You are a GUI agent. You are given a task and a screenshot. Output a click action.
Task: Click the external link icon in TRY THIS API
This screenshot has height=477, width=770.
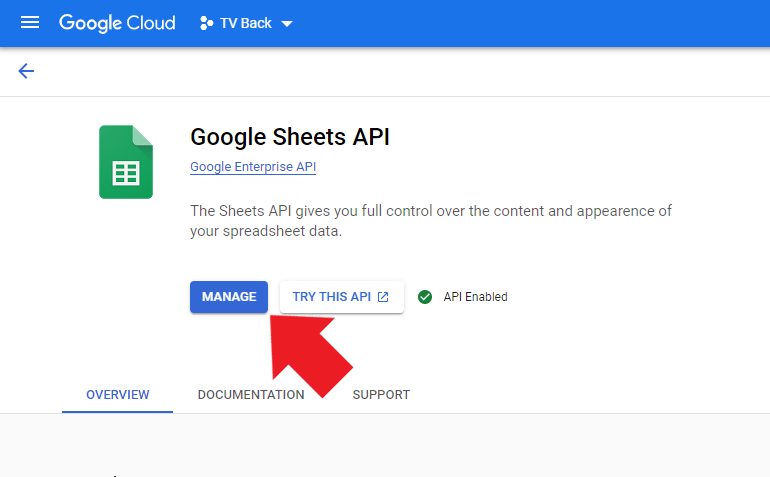(x=383, y=297)
